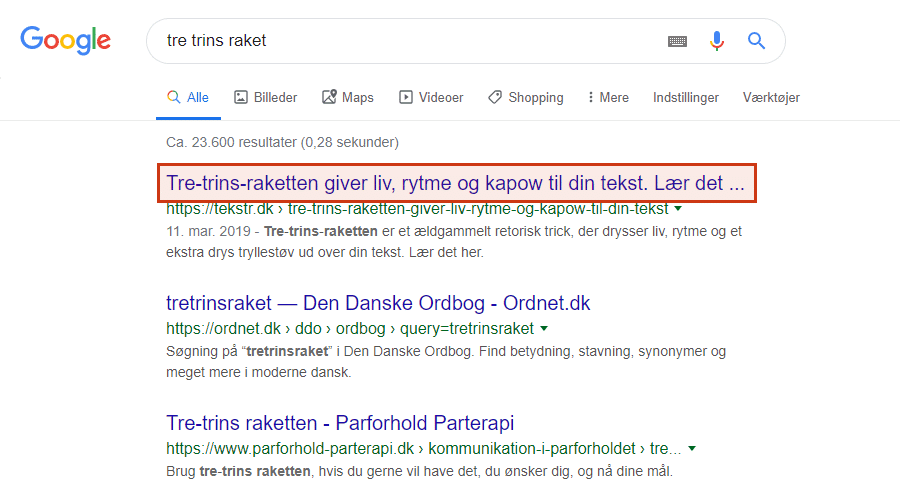Switch to the Videoer tab
Viewport: 900px width, 493px height.
coord(431,98)
